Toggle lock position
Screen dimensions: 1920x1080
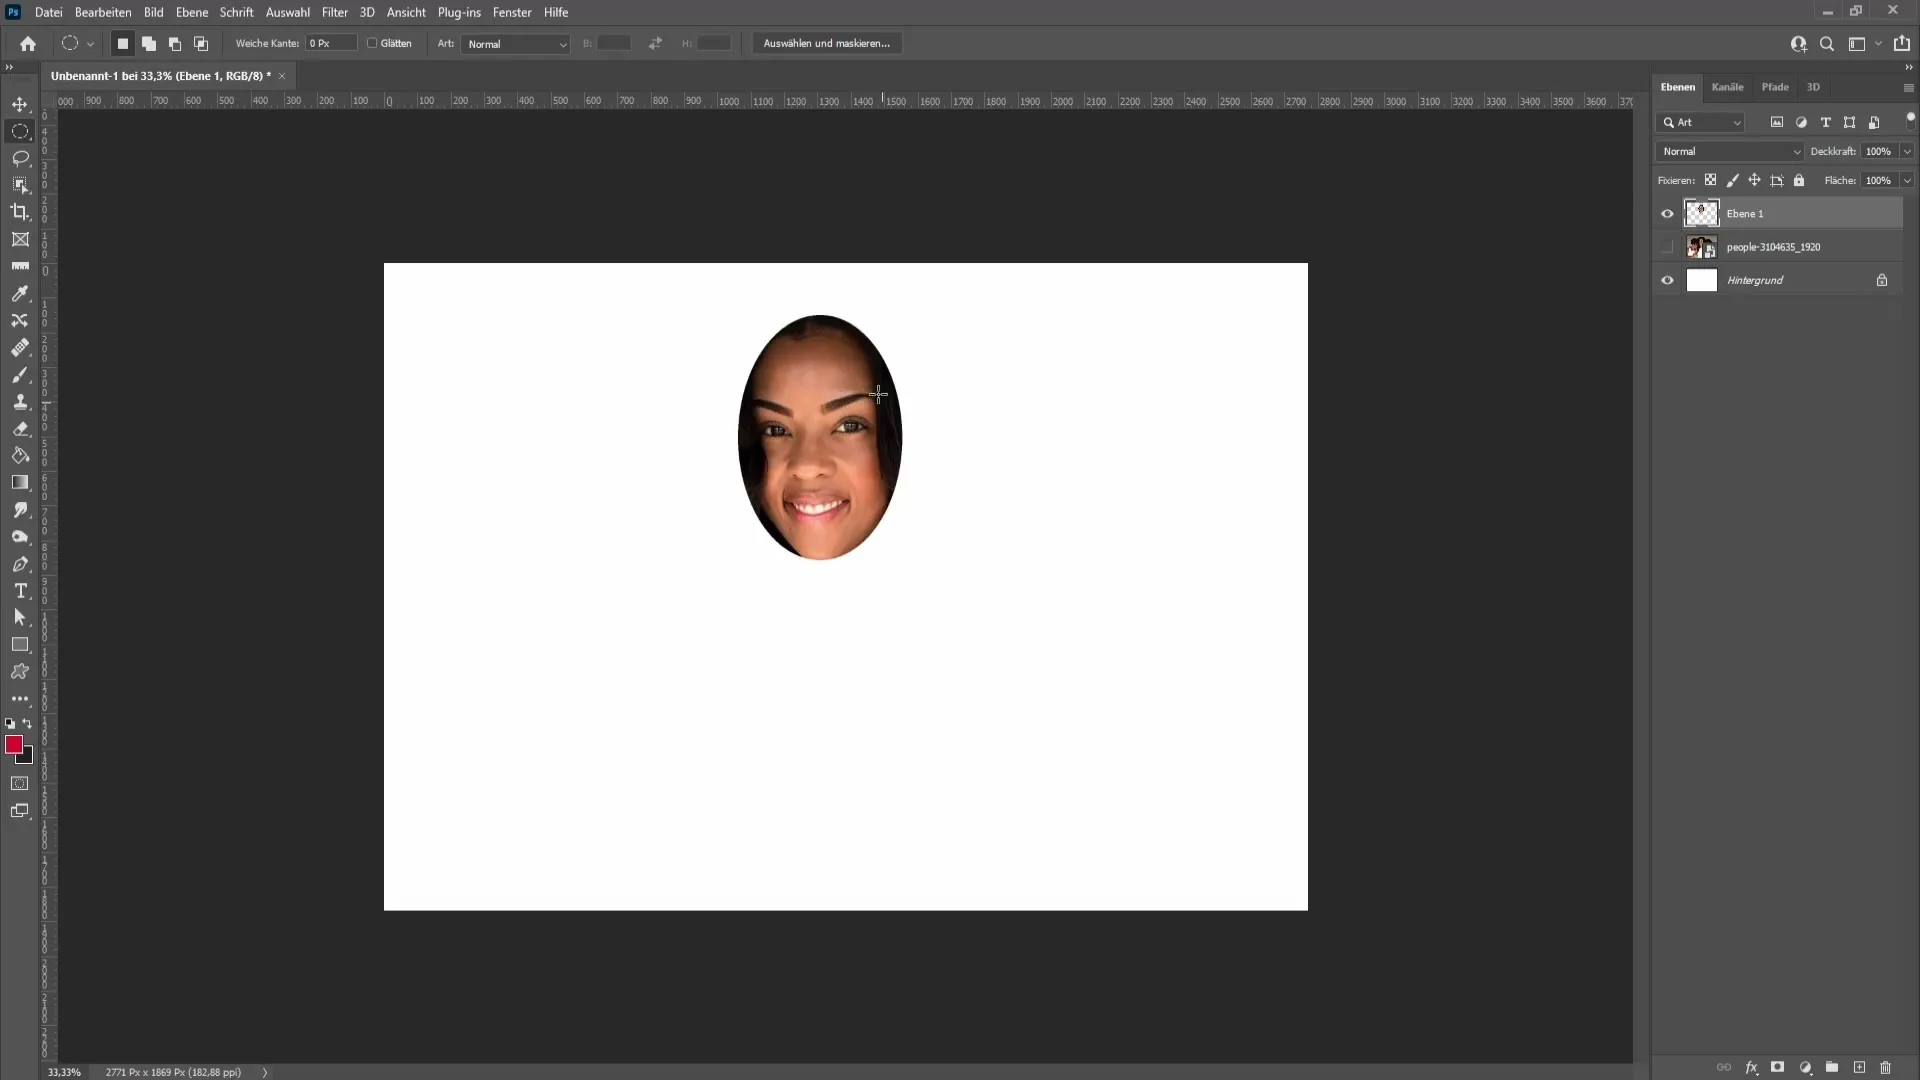coord(1754,181)
